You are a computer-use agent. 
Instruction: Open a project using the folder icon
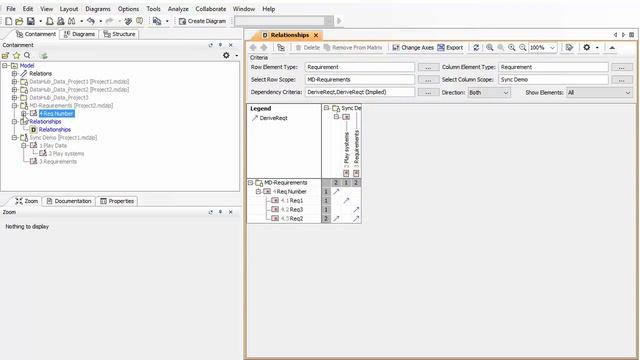coord(19,21)
